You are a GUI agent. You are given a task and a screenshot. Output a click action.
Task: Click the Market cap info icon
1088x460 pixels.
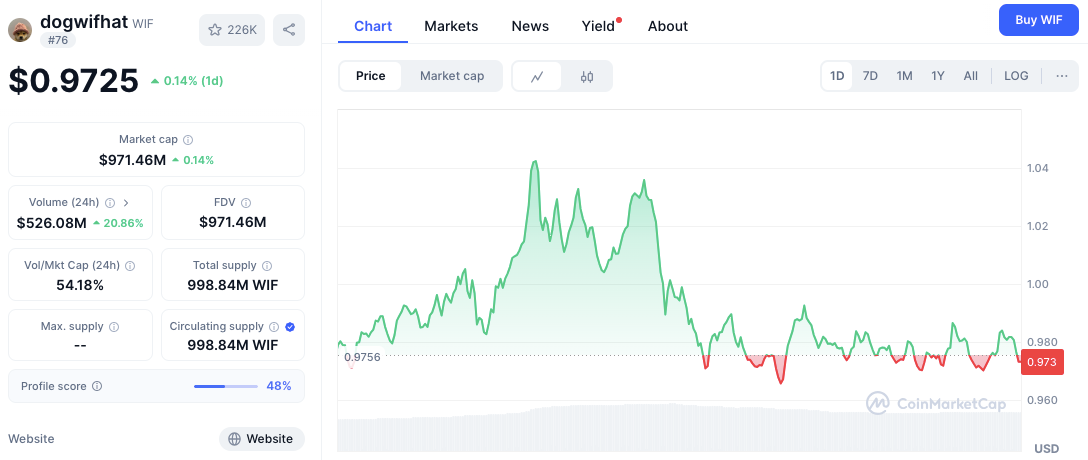pos(188,140)
